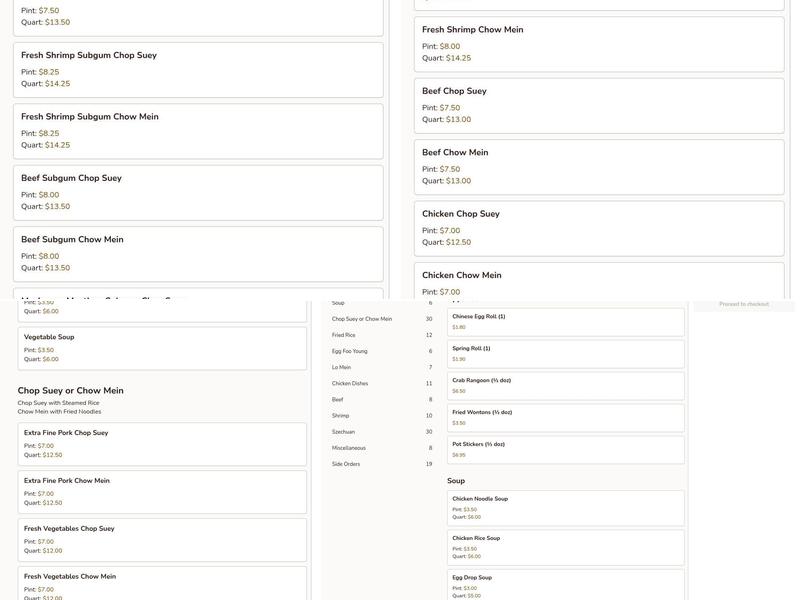This screenshot has height=600, width=800.
Task: Click the Chicken Chop Suey card
Action: point(599,228)
